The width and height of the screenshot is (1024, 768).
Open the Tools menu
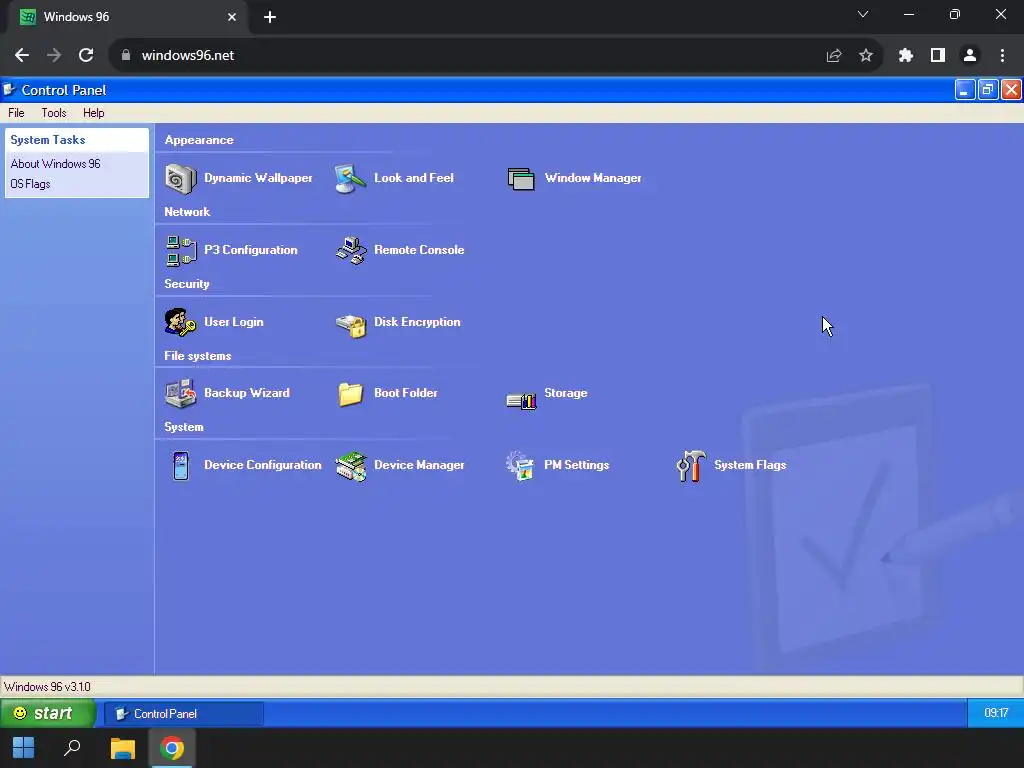[54, 113]
